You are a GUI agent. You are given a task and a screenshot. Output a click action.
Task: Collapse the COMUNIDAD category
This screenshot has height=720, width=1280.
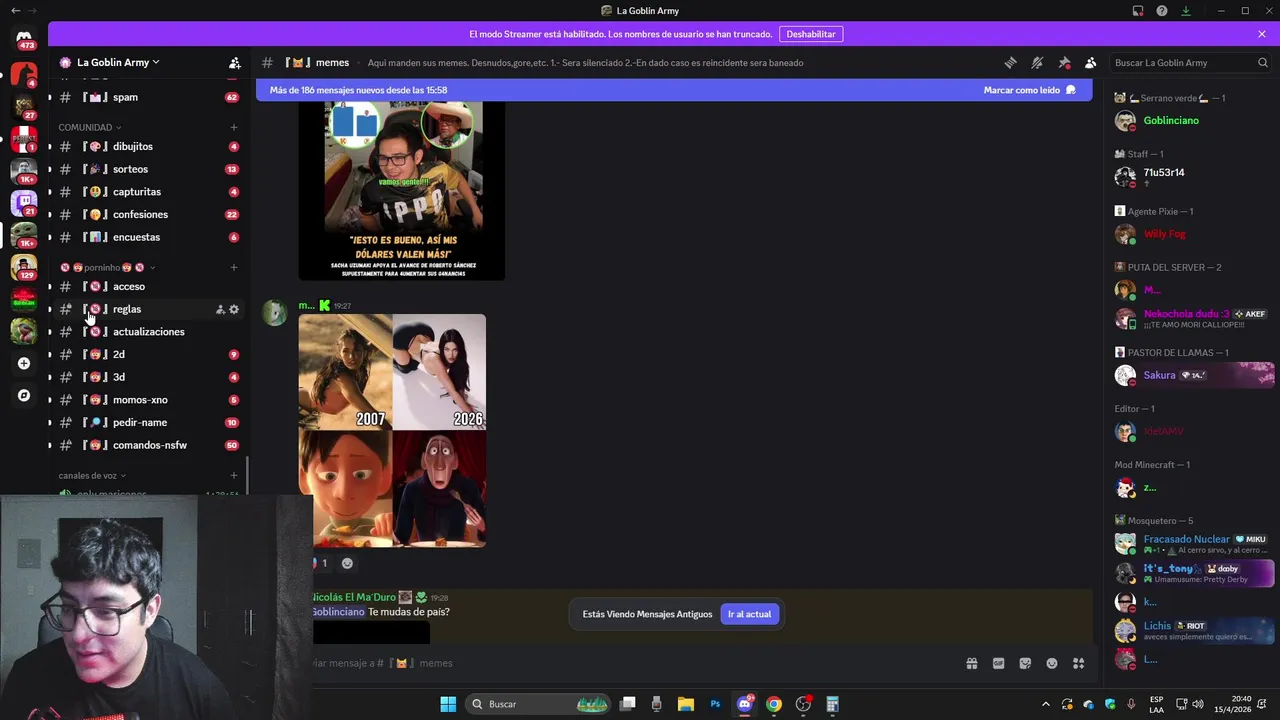89,127
